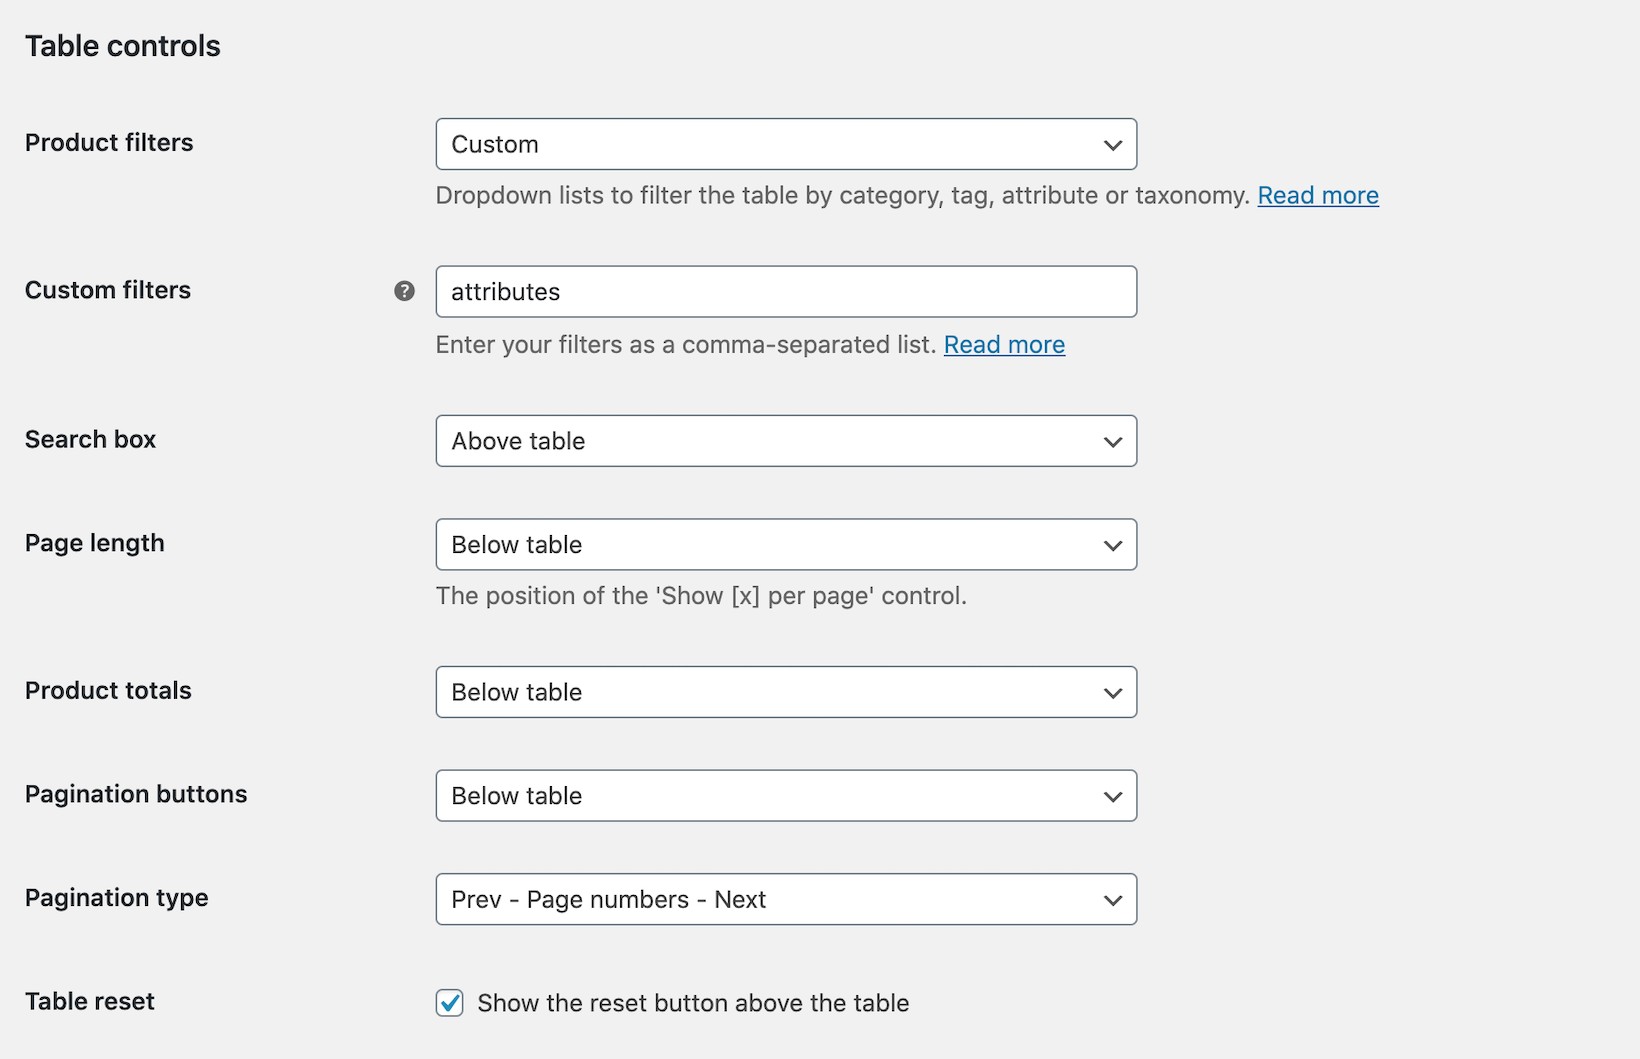Click the chevron on the Pagination buttons dropdown
This screenshot has height=1059, width=1640.
click(1113, 796)
